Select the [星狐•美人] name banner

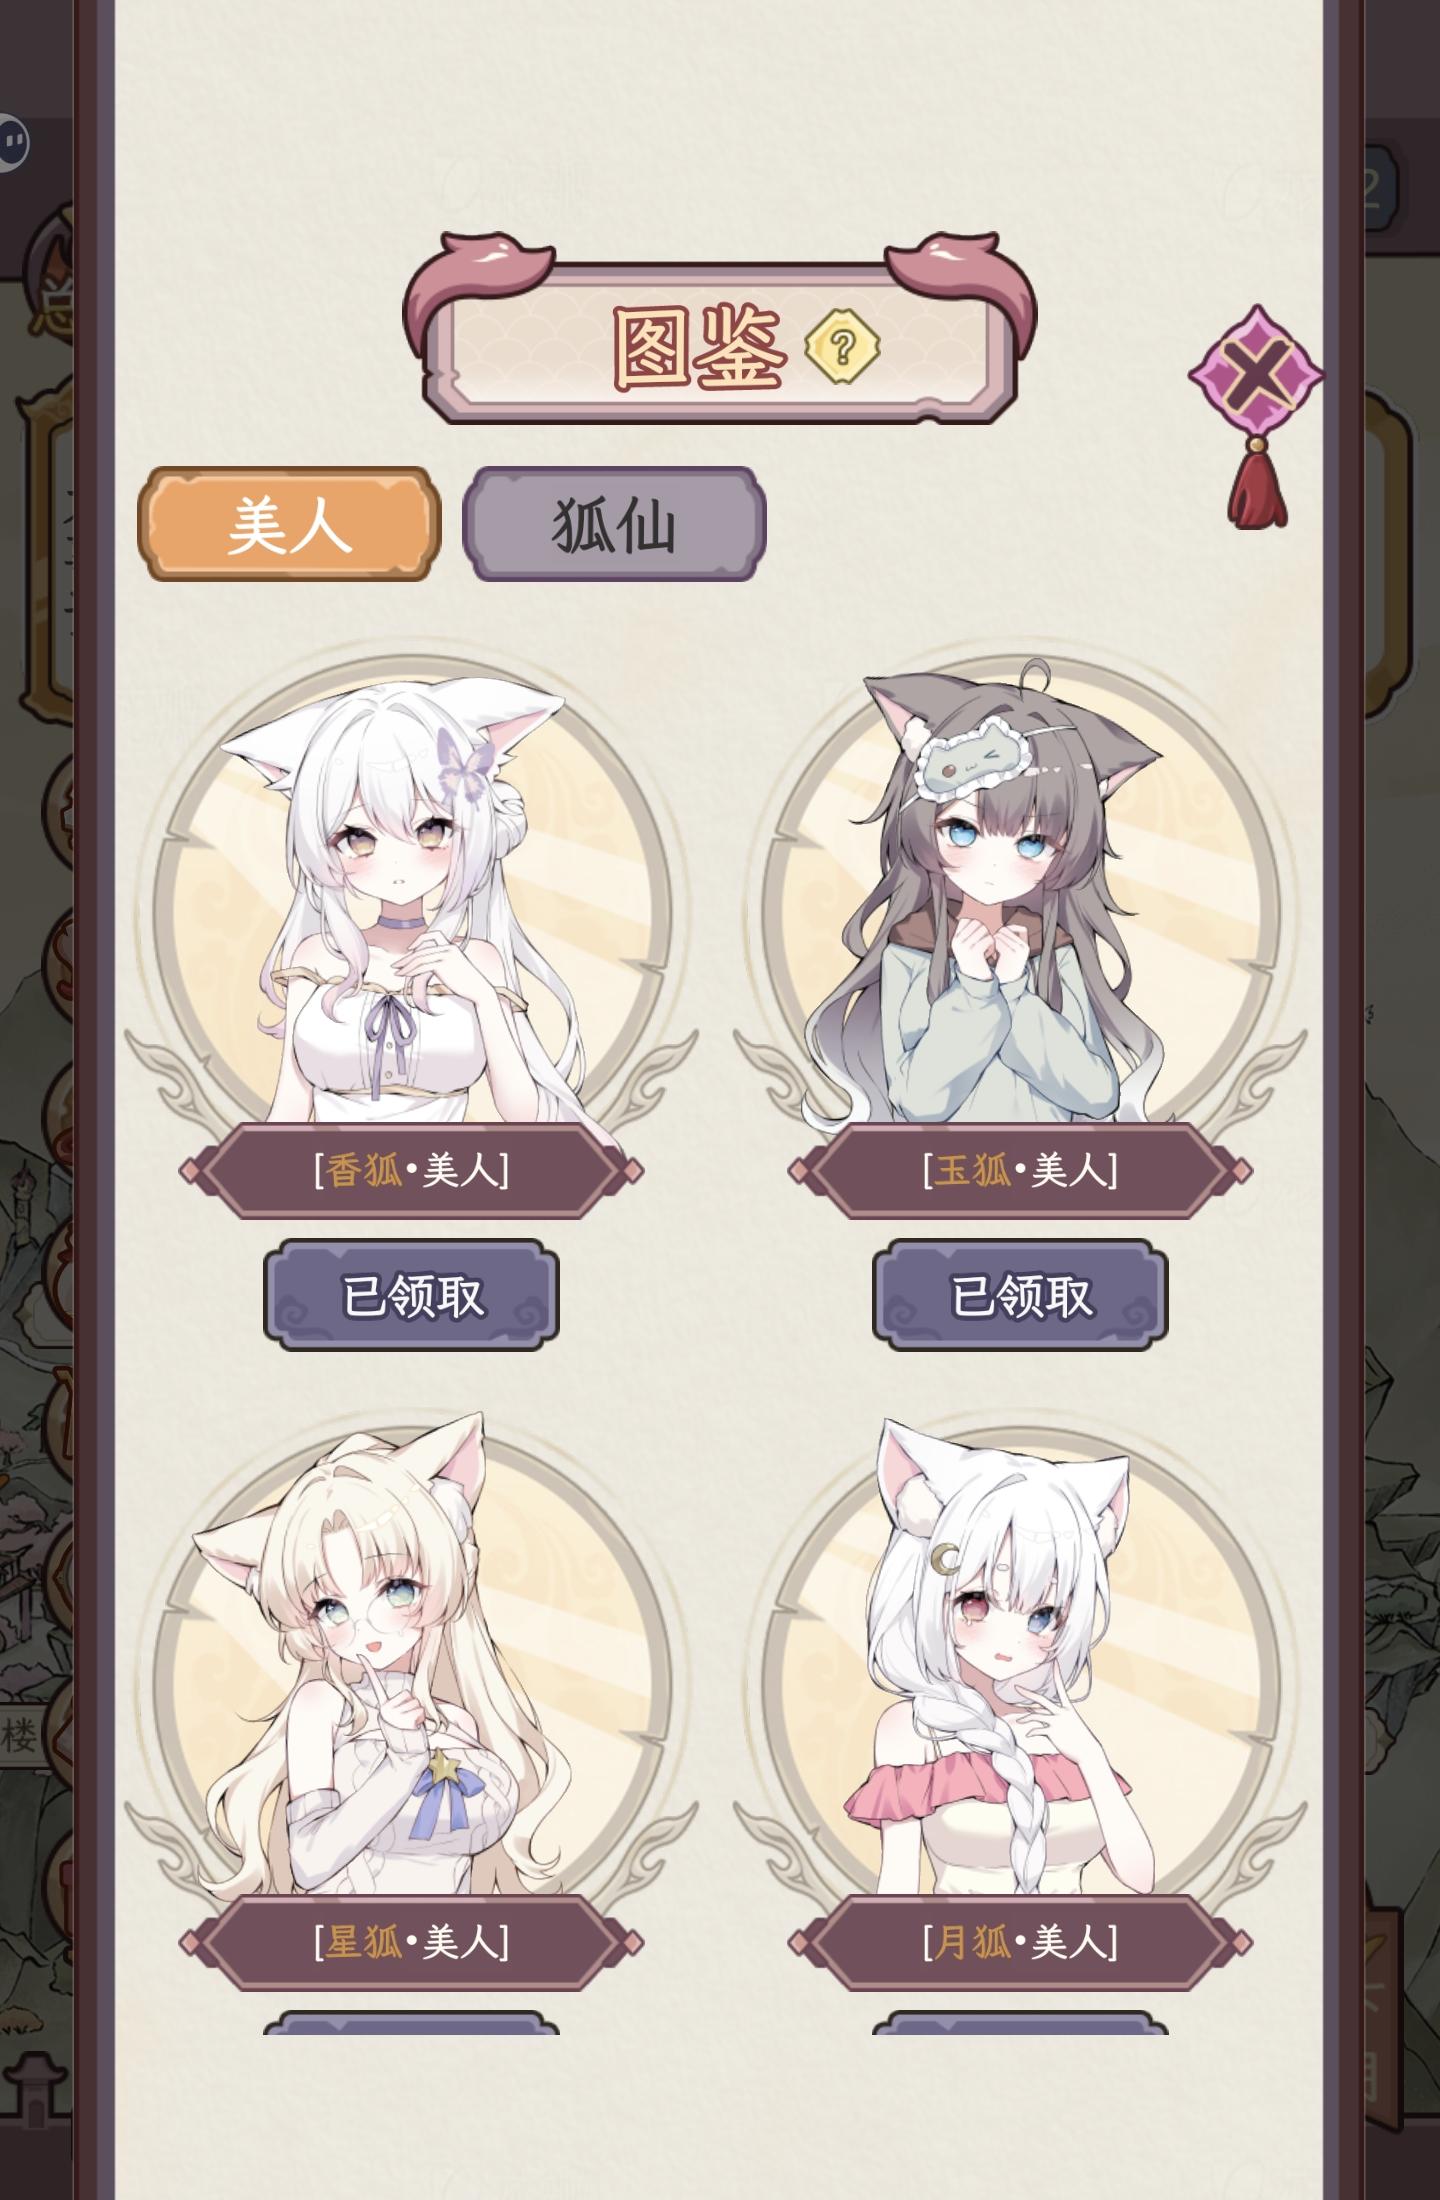(x=411, y=1942)
